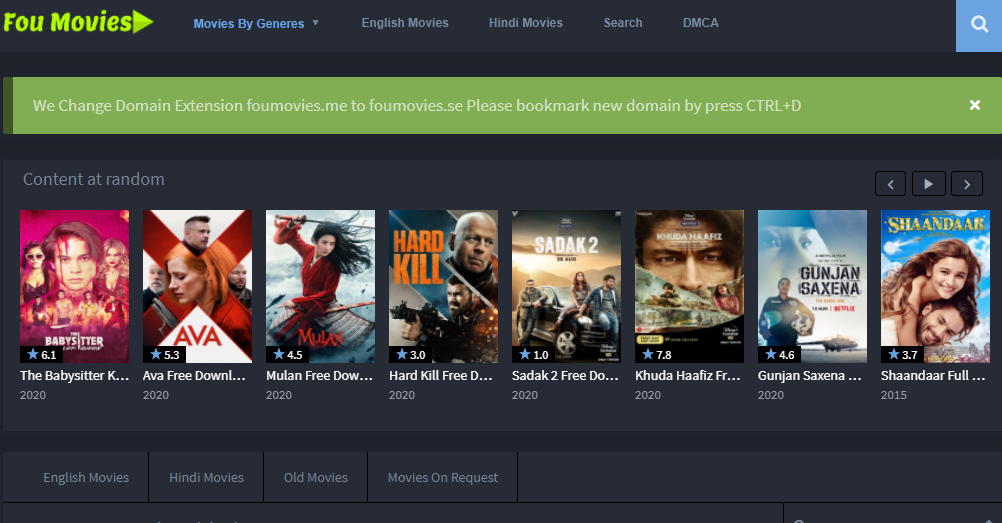Open Hindi Movies in top navigation
This screenshot has height=523, width=1002.
[525, 23]
